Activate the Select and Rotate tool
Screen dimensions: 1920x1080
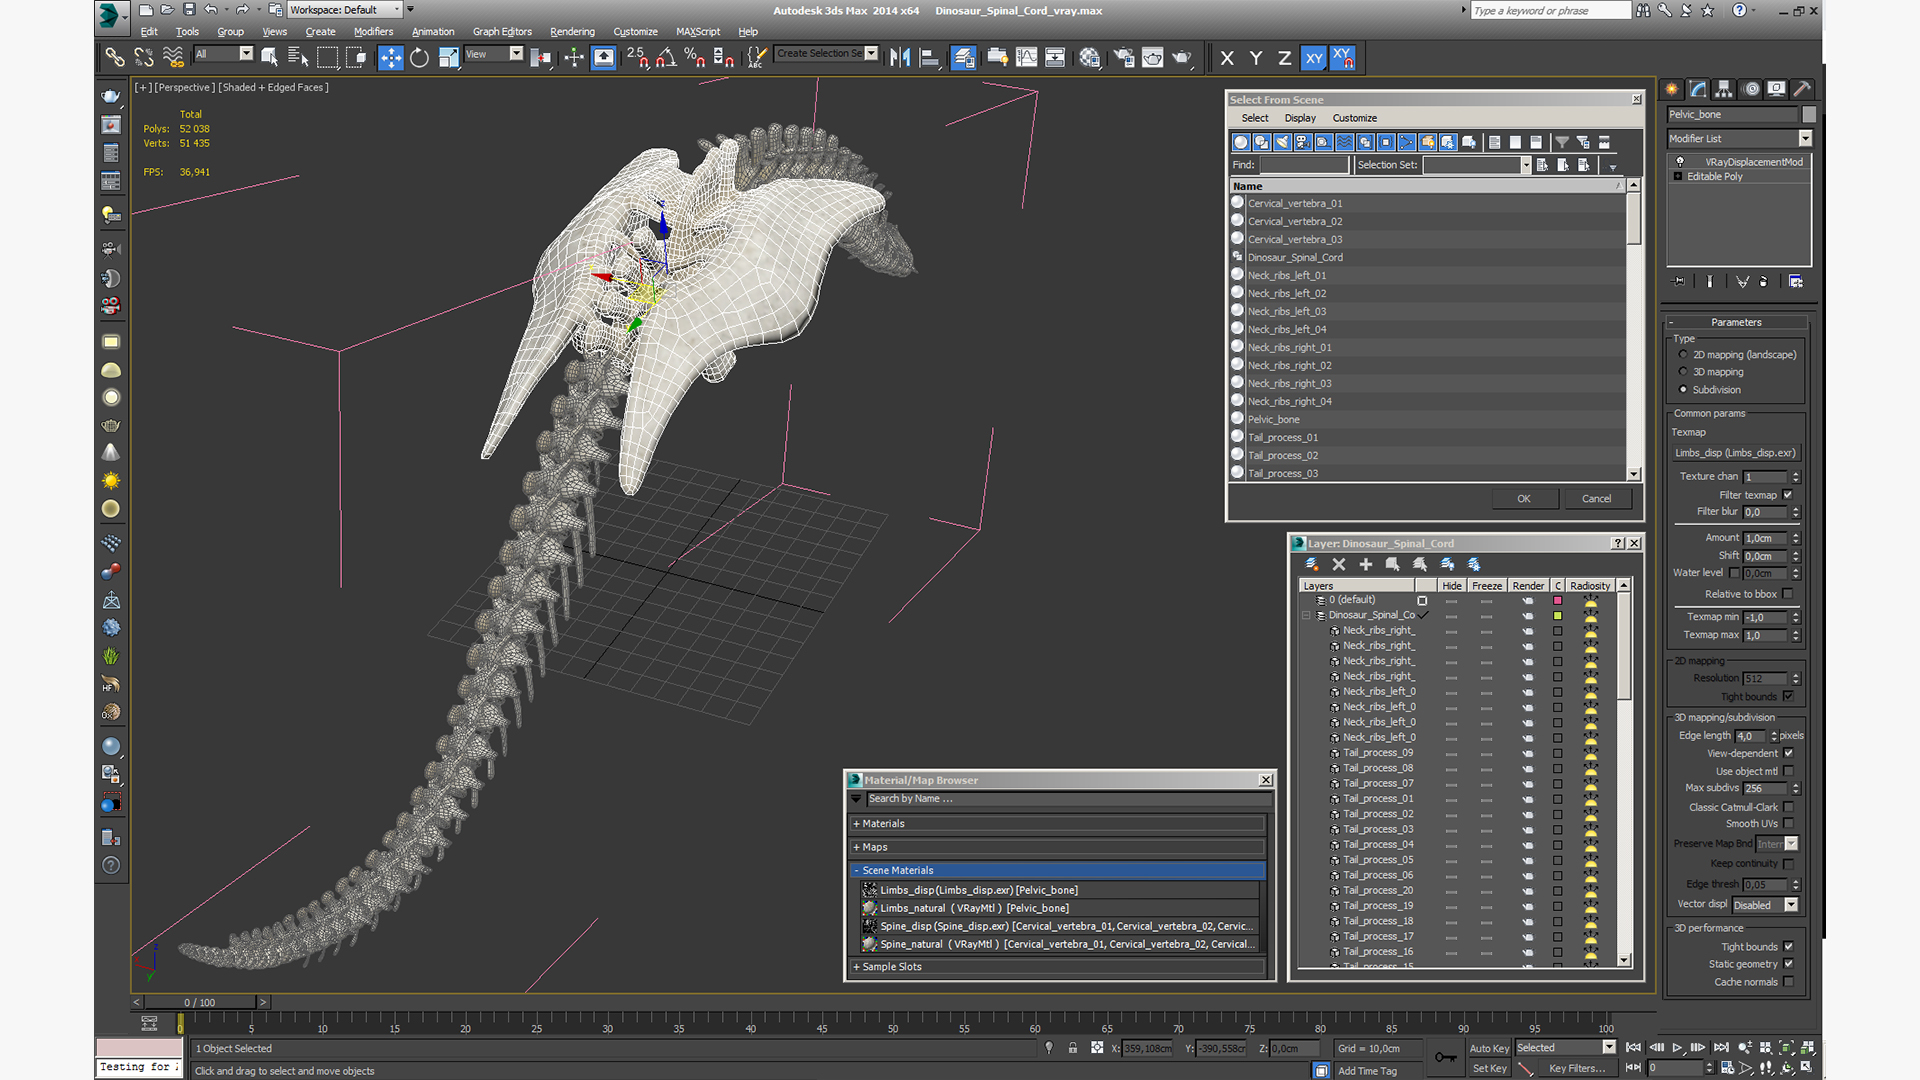pos(420,58)
